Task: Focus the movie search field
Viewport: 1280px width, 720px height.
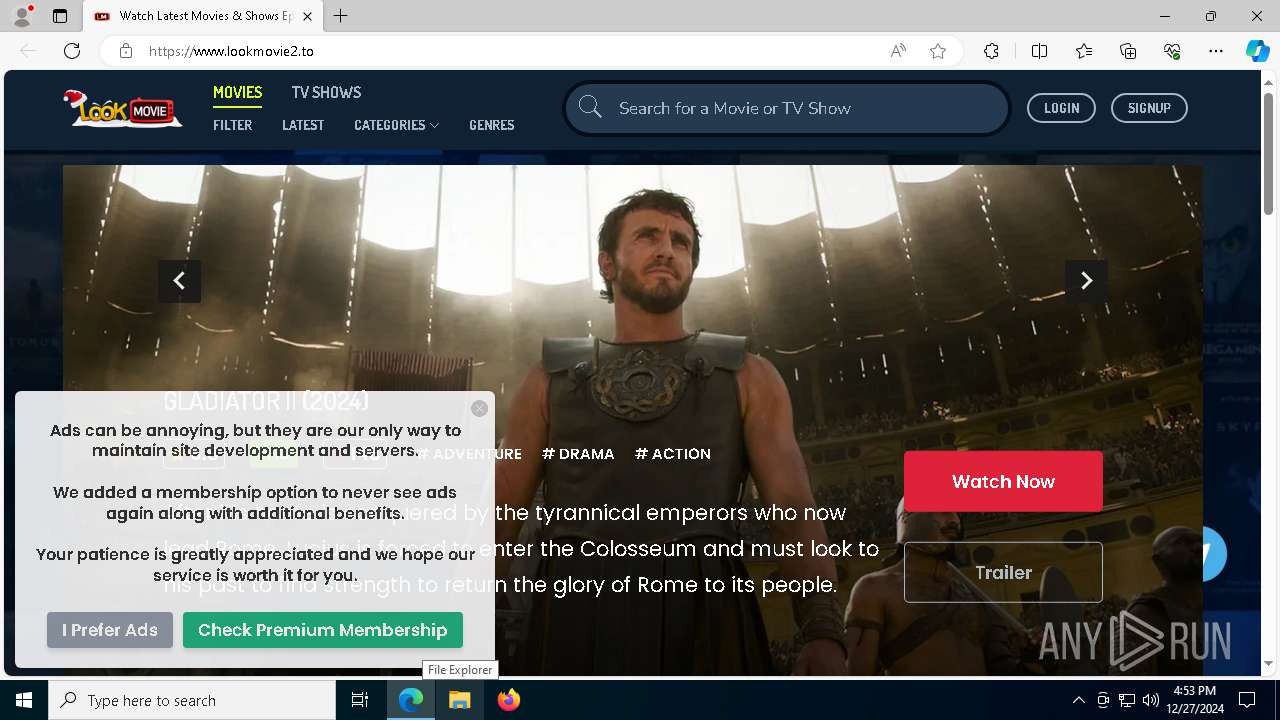Action: tap(787, 108)
